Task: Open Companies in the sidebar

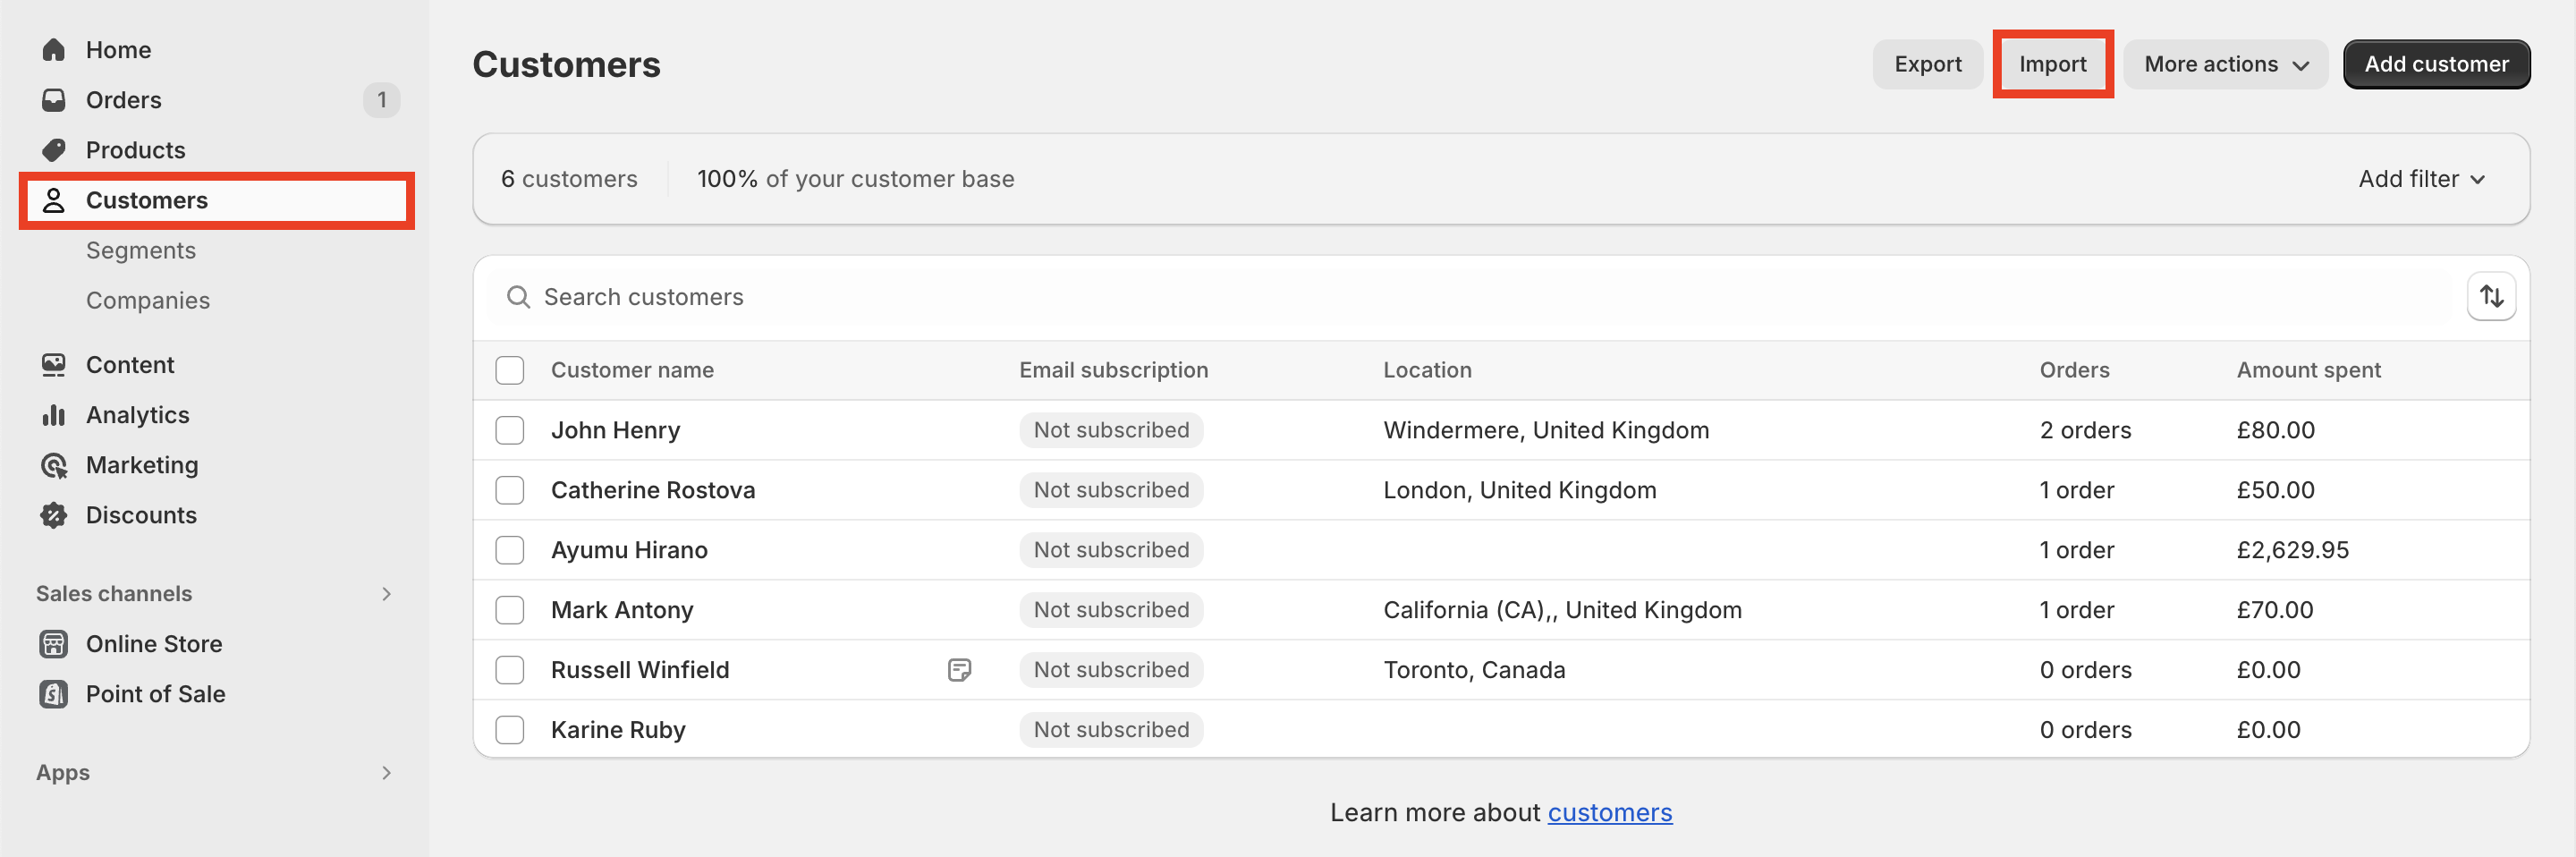Action: click(x=148, y=301)
